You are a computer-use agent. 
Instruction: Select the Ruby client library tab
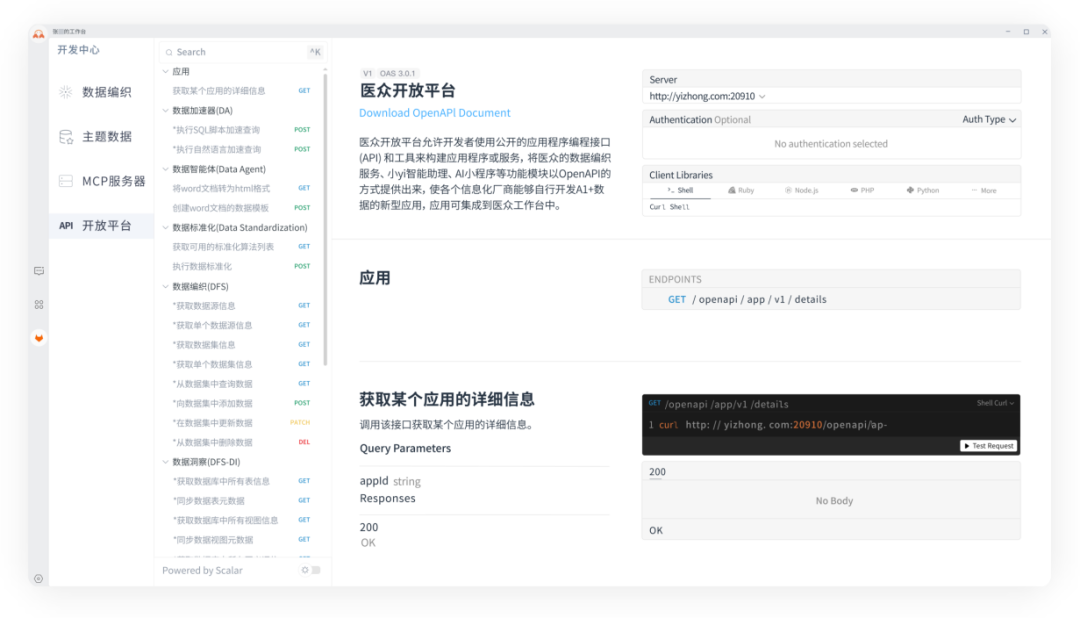pos(742,191)
